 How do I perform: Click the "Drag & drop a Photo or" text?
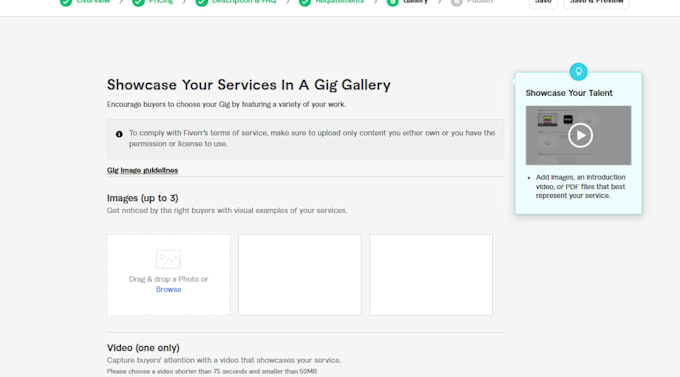168,279
